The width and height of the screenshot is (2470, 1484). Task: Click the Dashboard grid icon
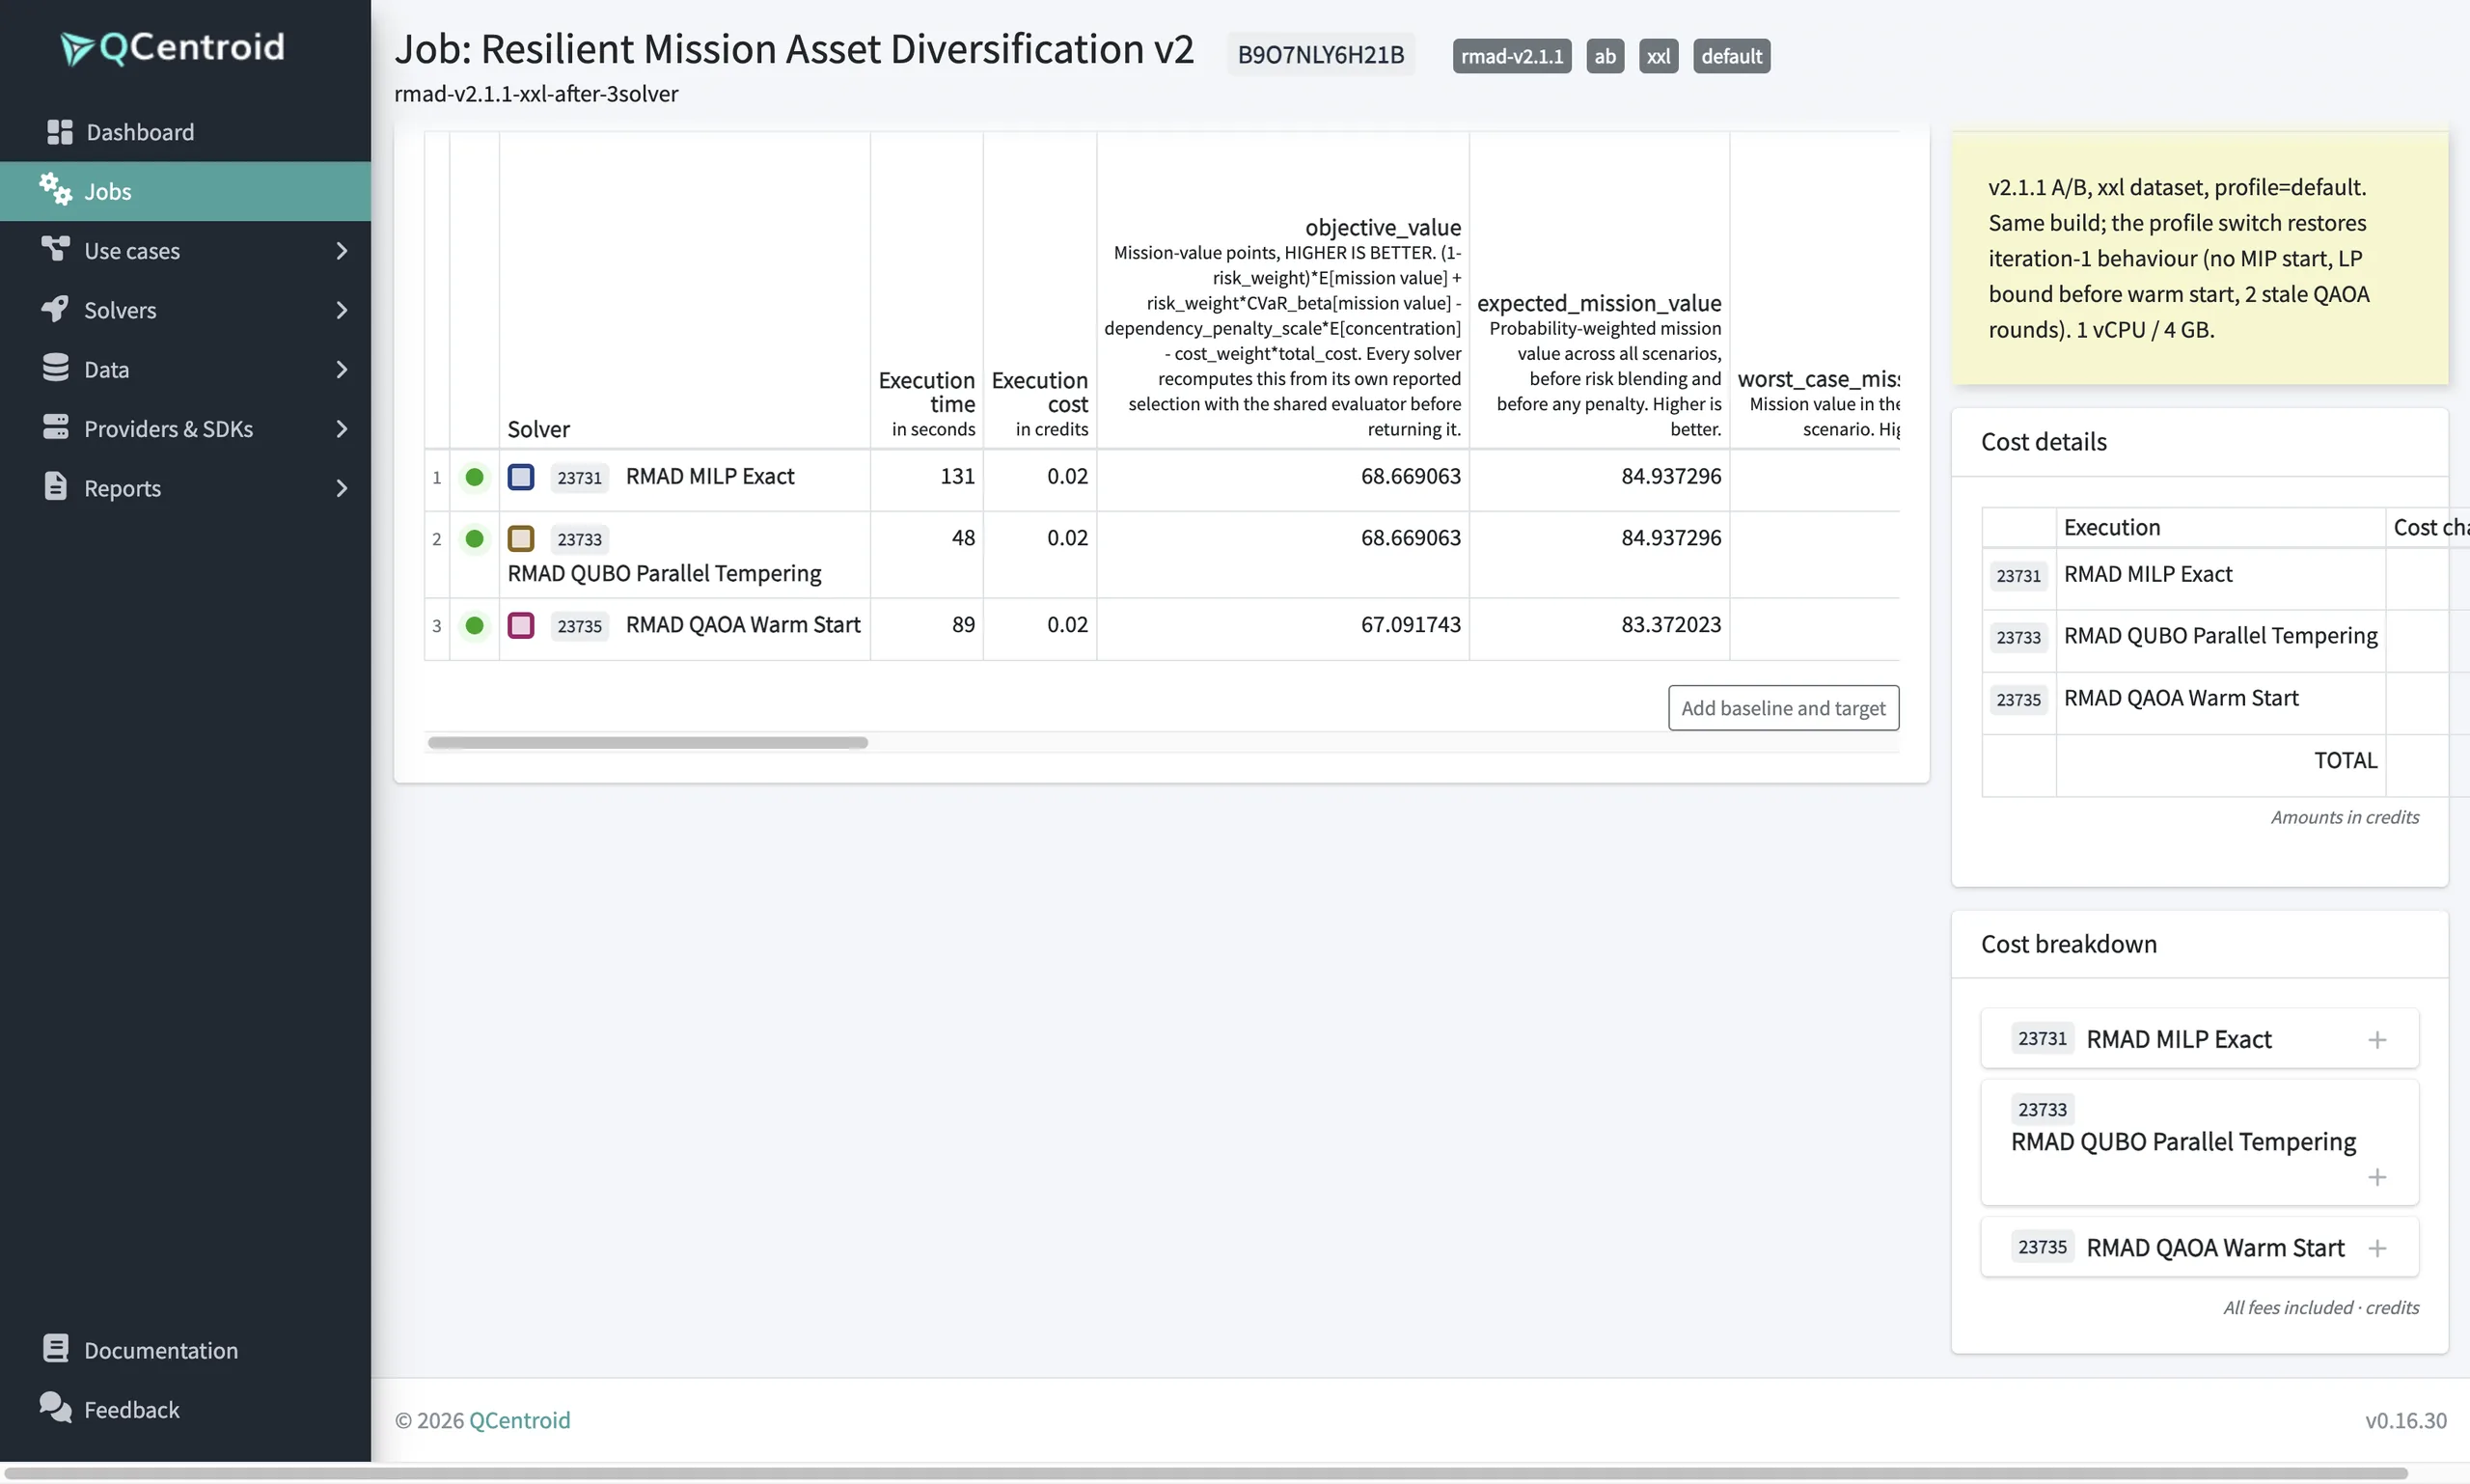pyautogui.click(x=59, y=132)
